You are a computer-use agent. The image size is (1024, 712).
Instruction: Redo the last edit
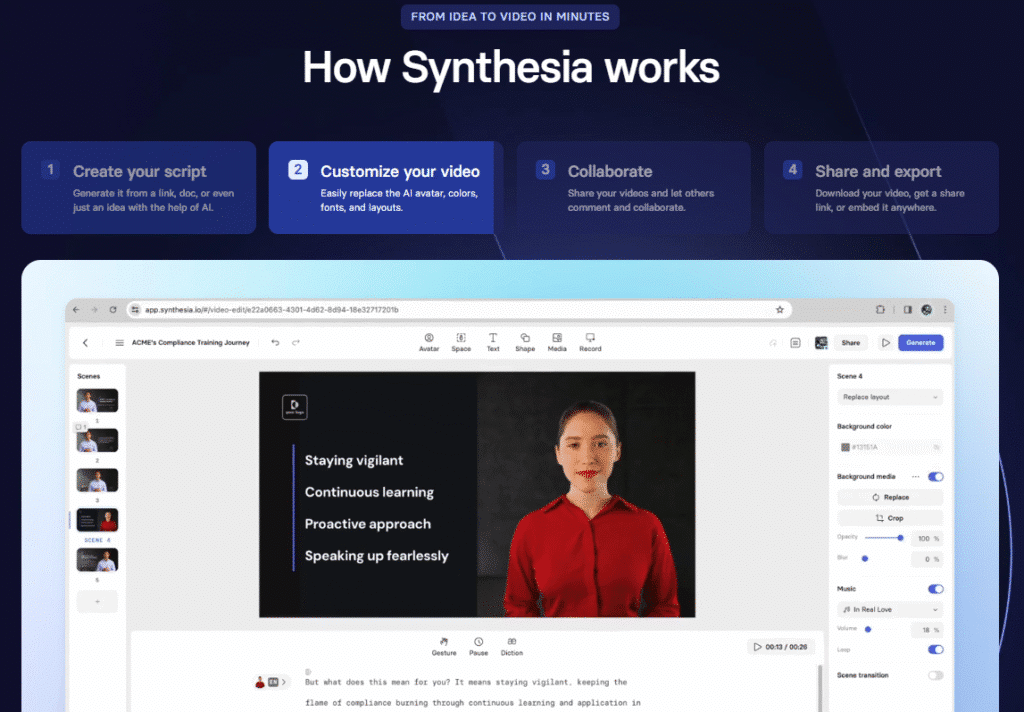click(296, 342)
